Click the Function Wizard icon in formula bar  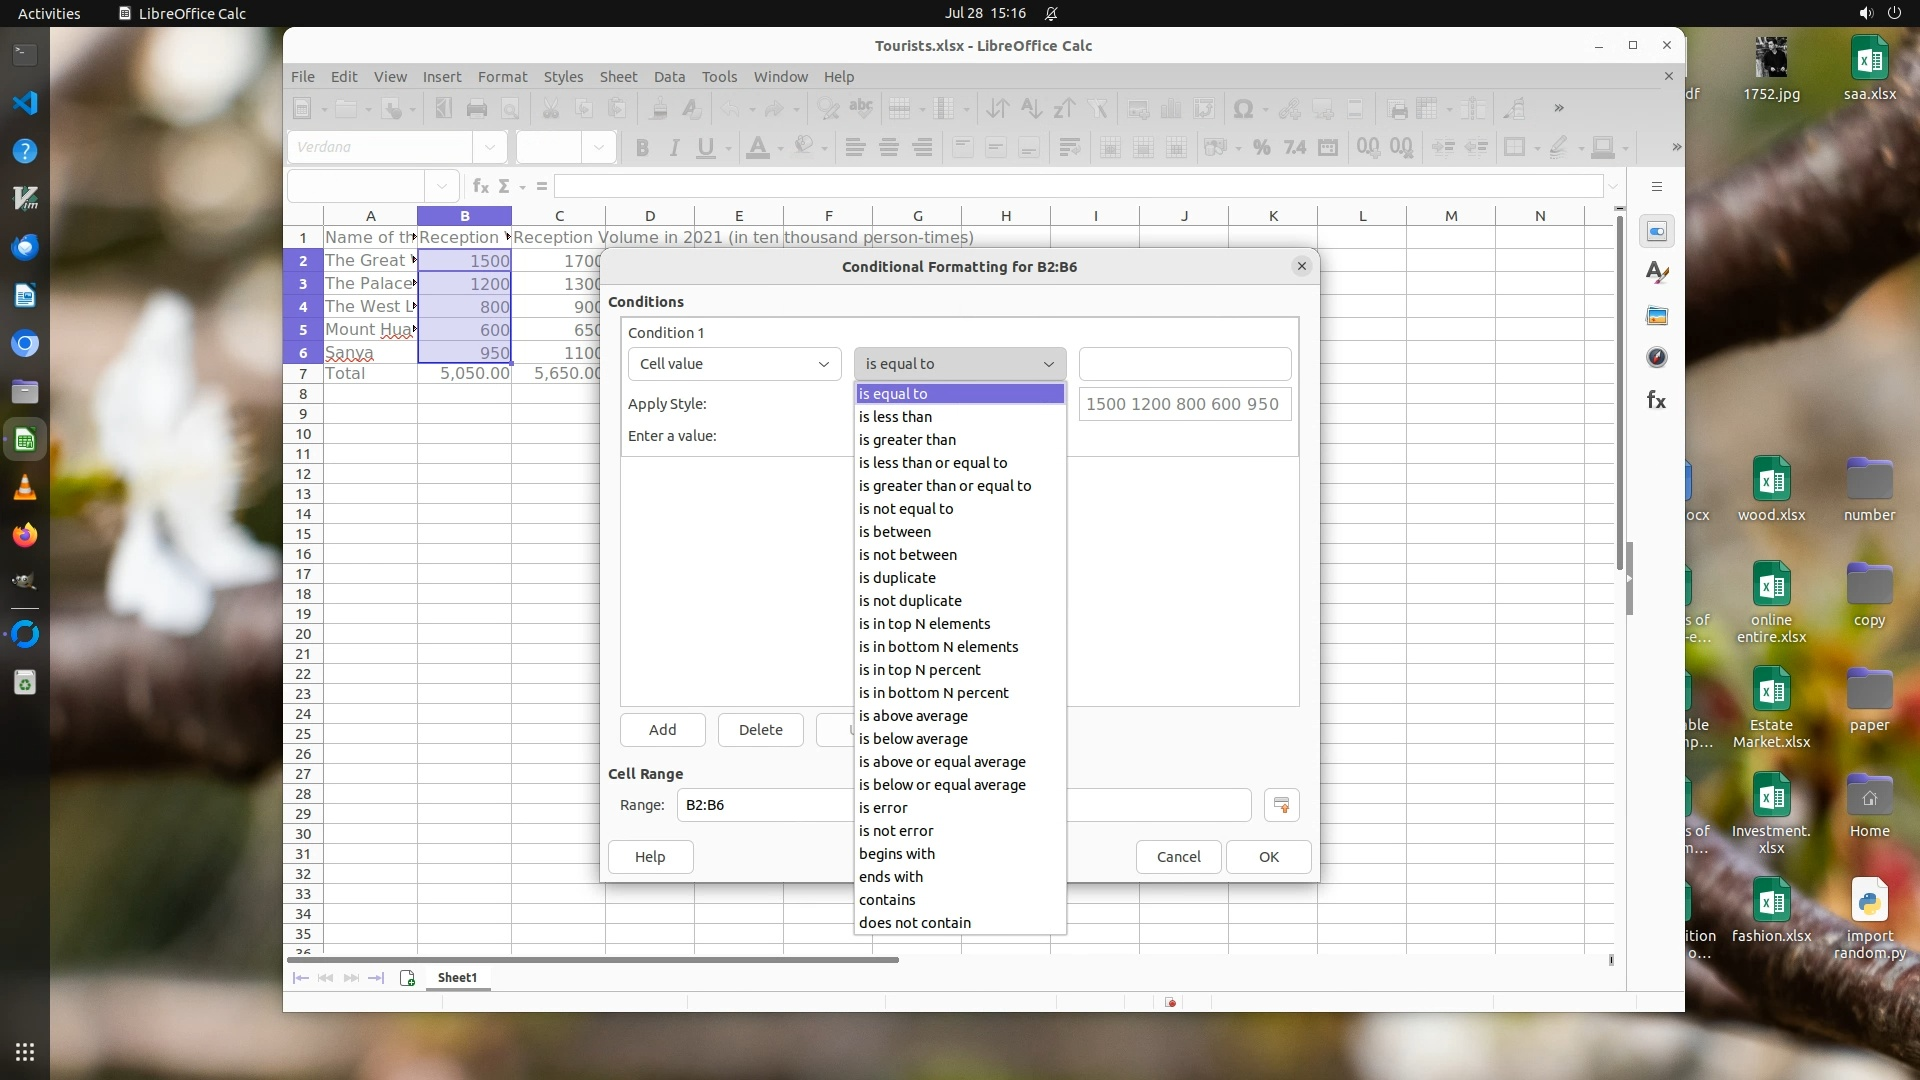pyautogui.click(x=481, y=186)
